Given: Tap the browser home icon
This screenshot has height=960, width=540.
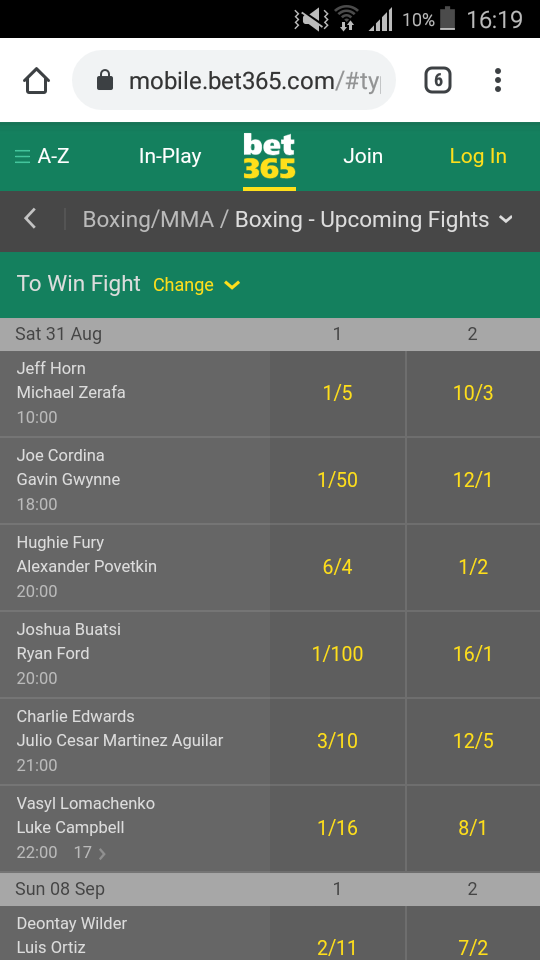Looking at the screenshot, I should point(36,80).
